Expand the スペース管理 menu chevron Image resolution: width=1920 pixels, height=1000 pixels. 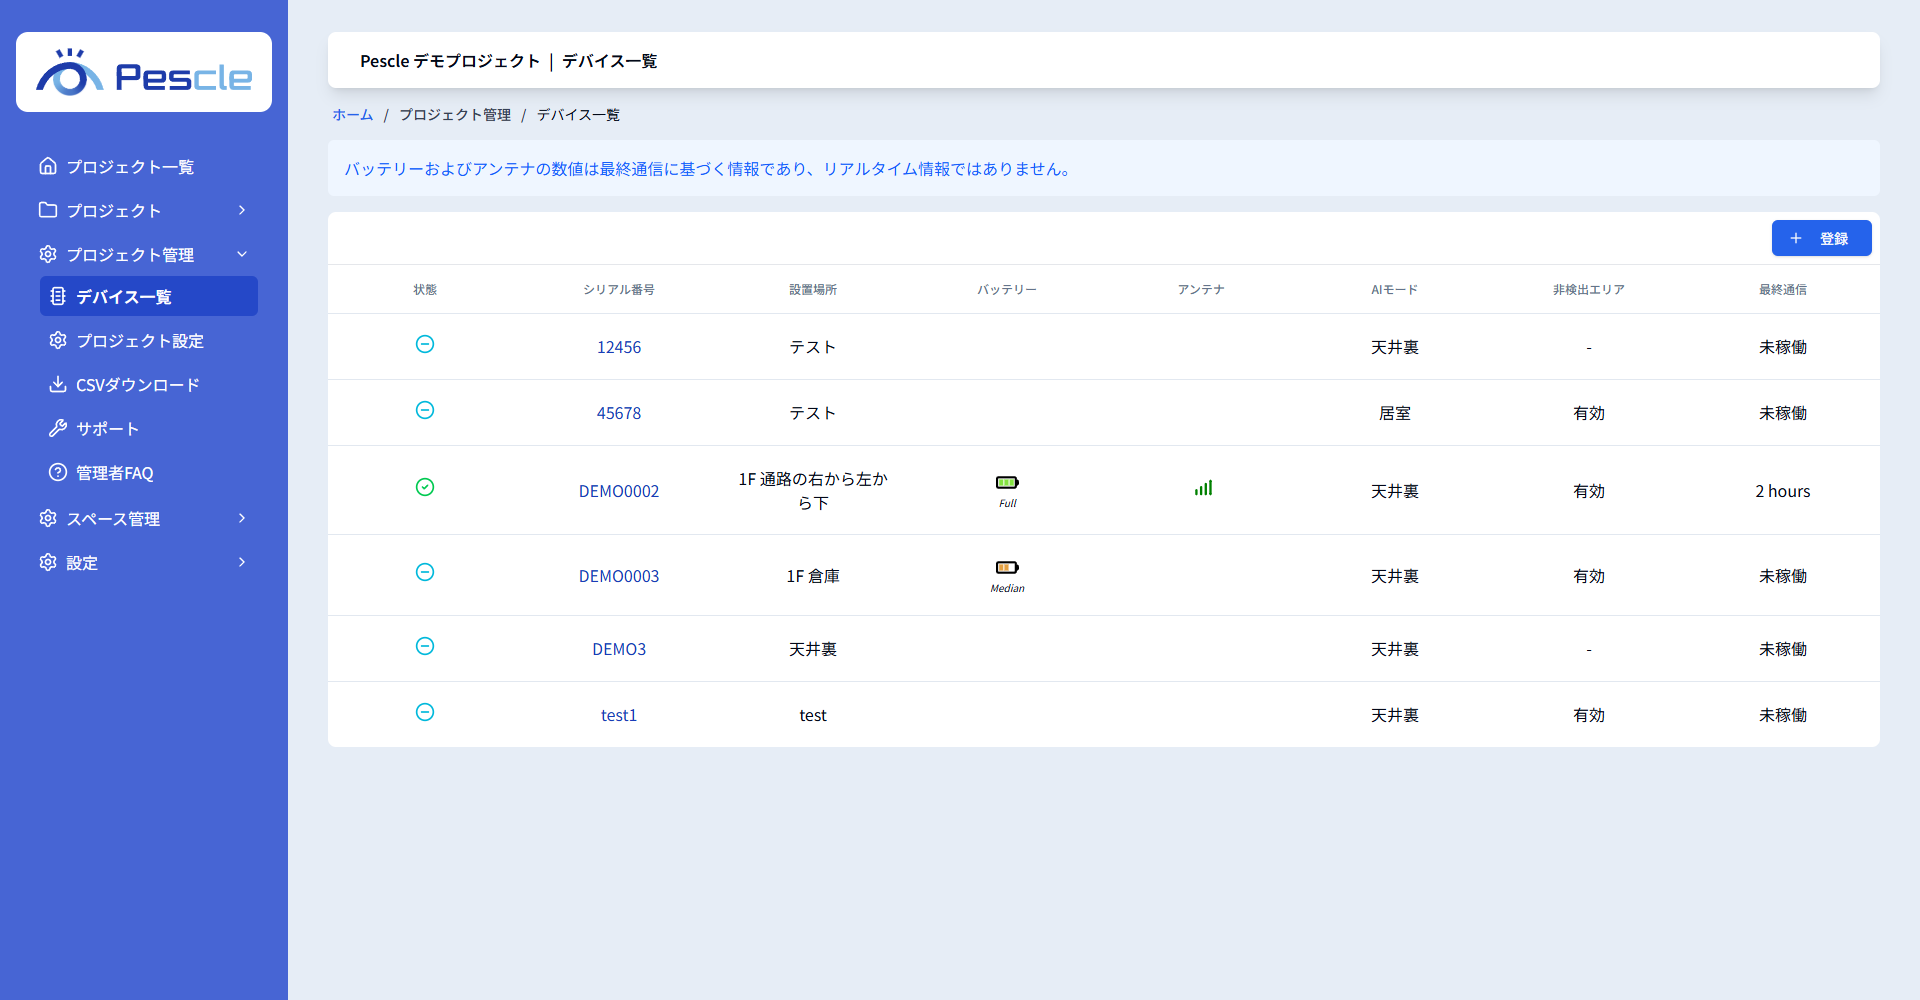click(x=242, y=518)
